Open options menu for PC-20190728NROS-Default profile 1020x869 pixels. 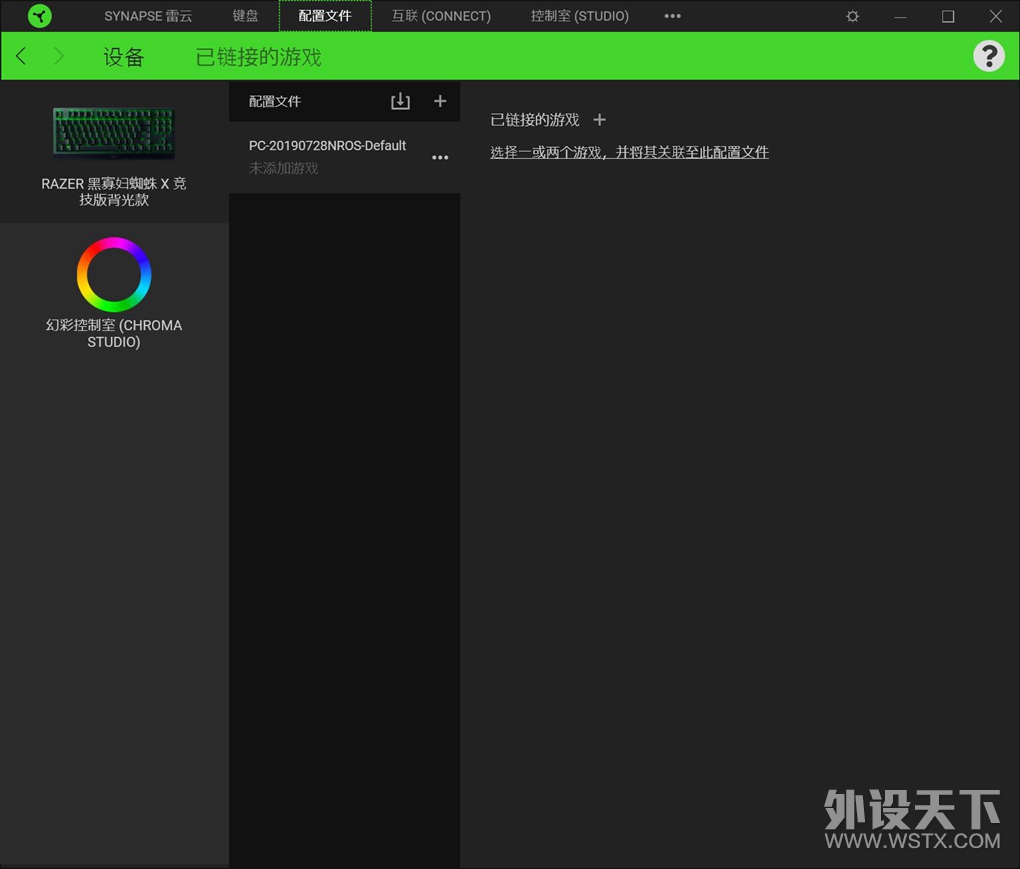click(x=440, y=157)
